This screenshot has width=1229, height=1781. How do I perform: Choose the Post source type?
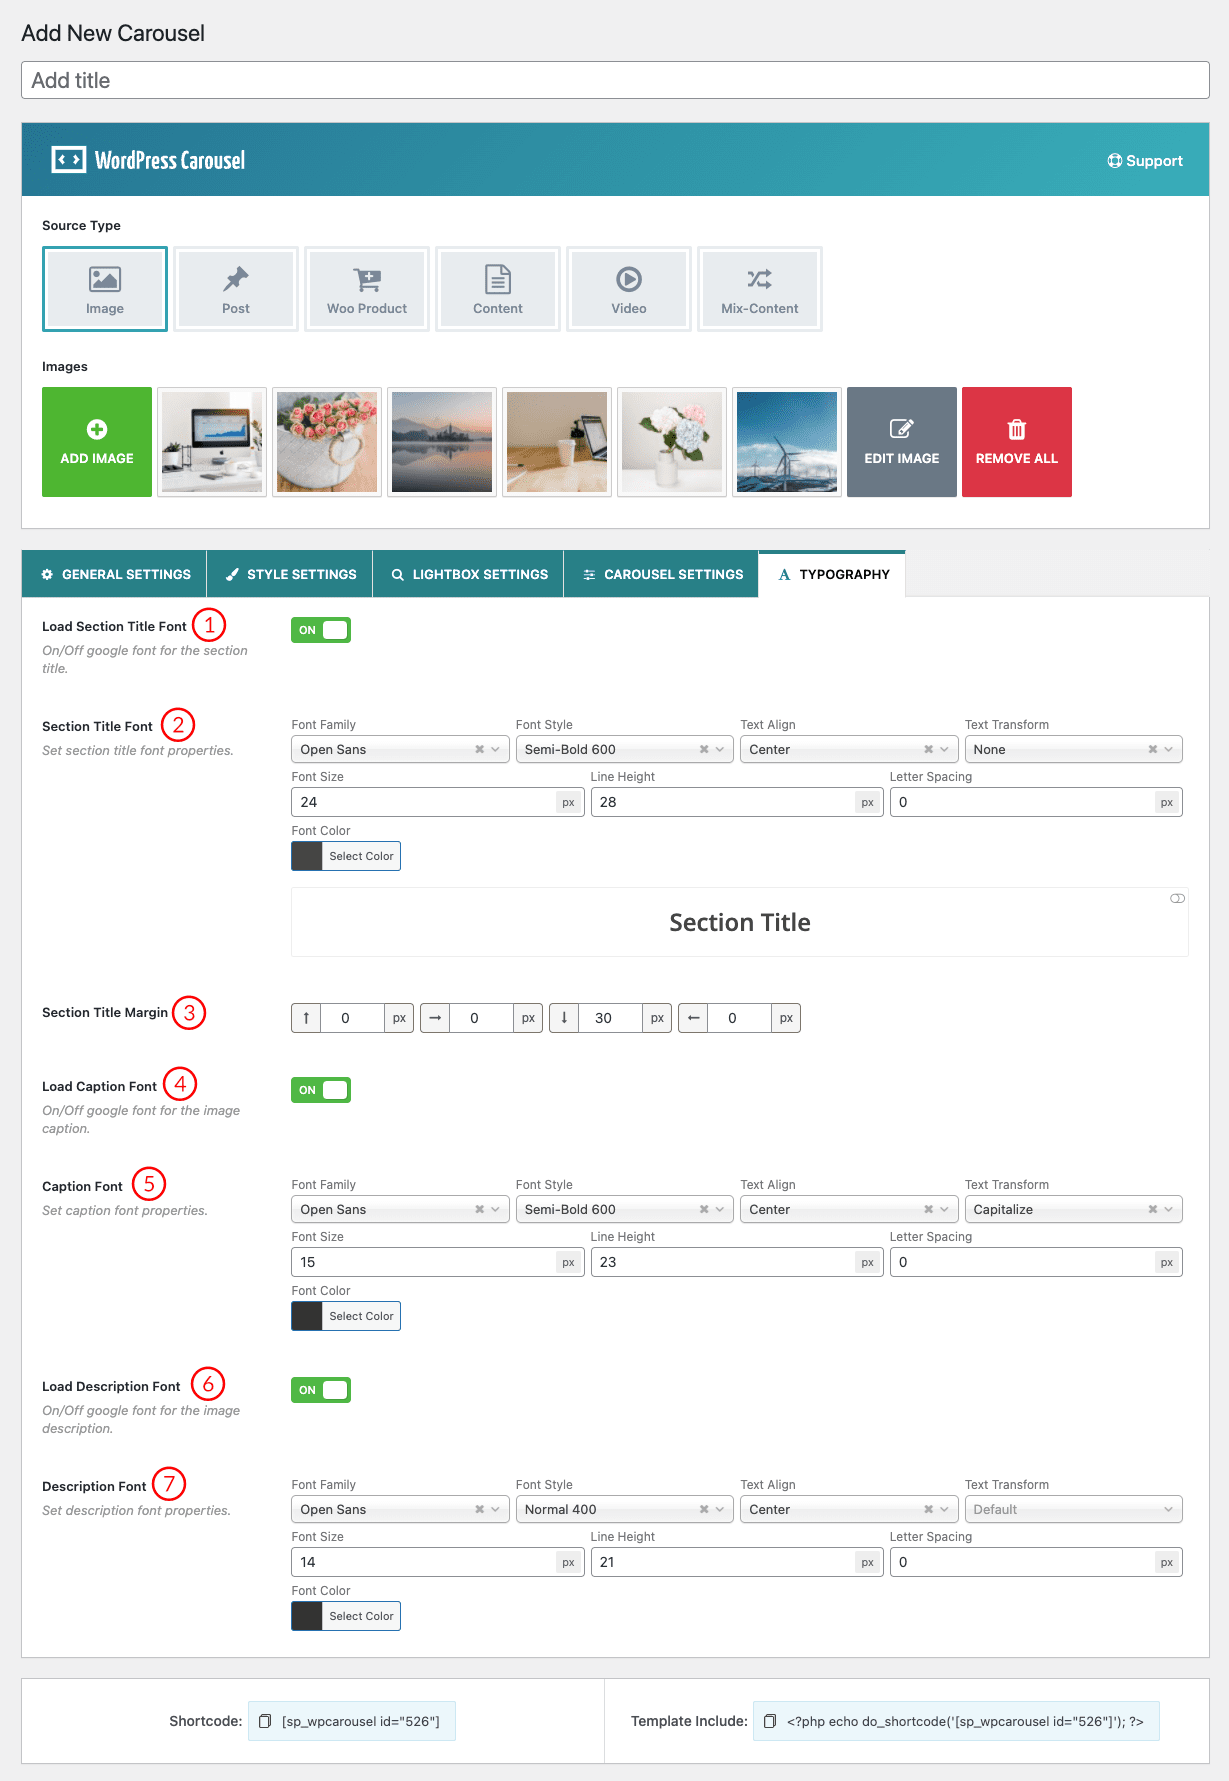point(236,289)
